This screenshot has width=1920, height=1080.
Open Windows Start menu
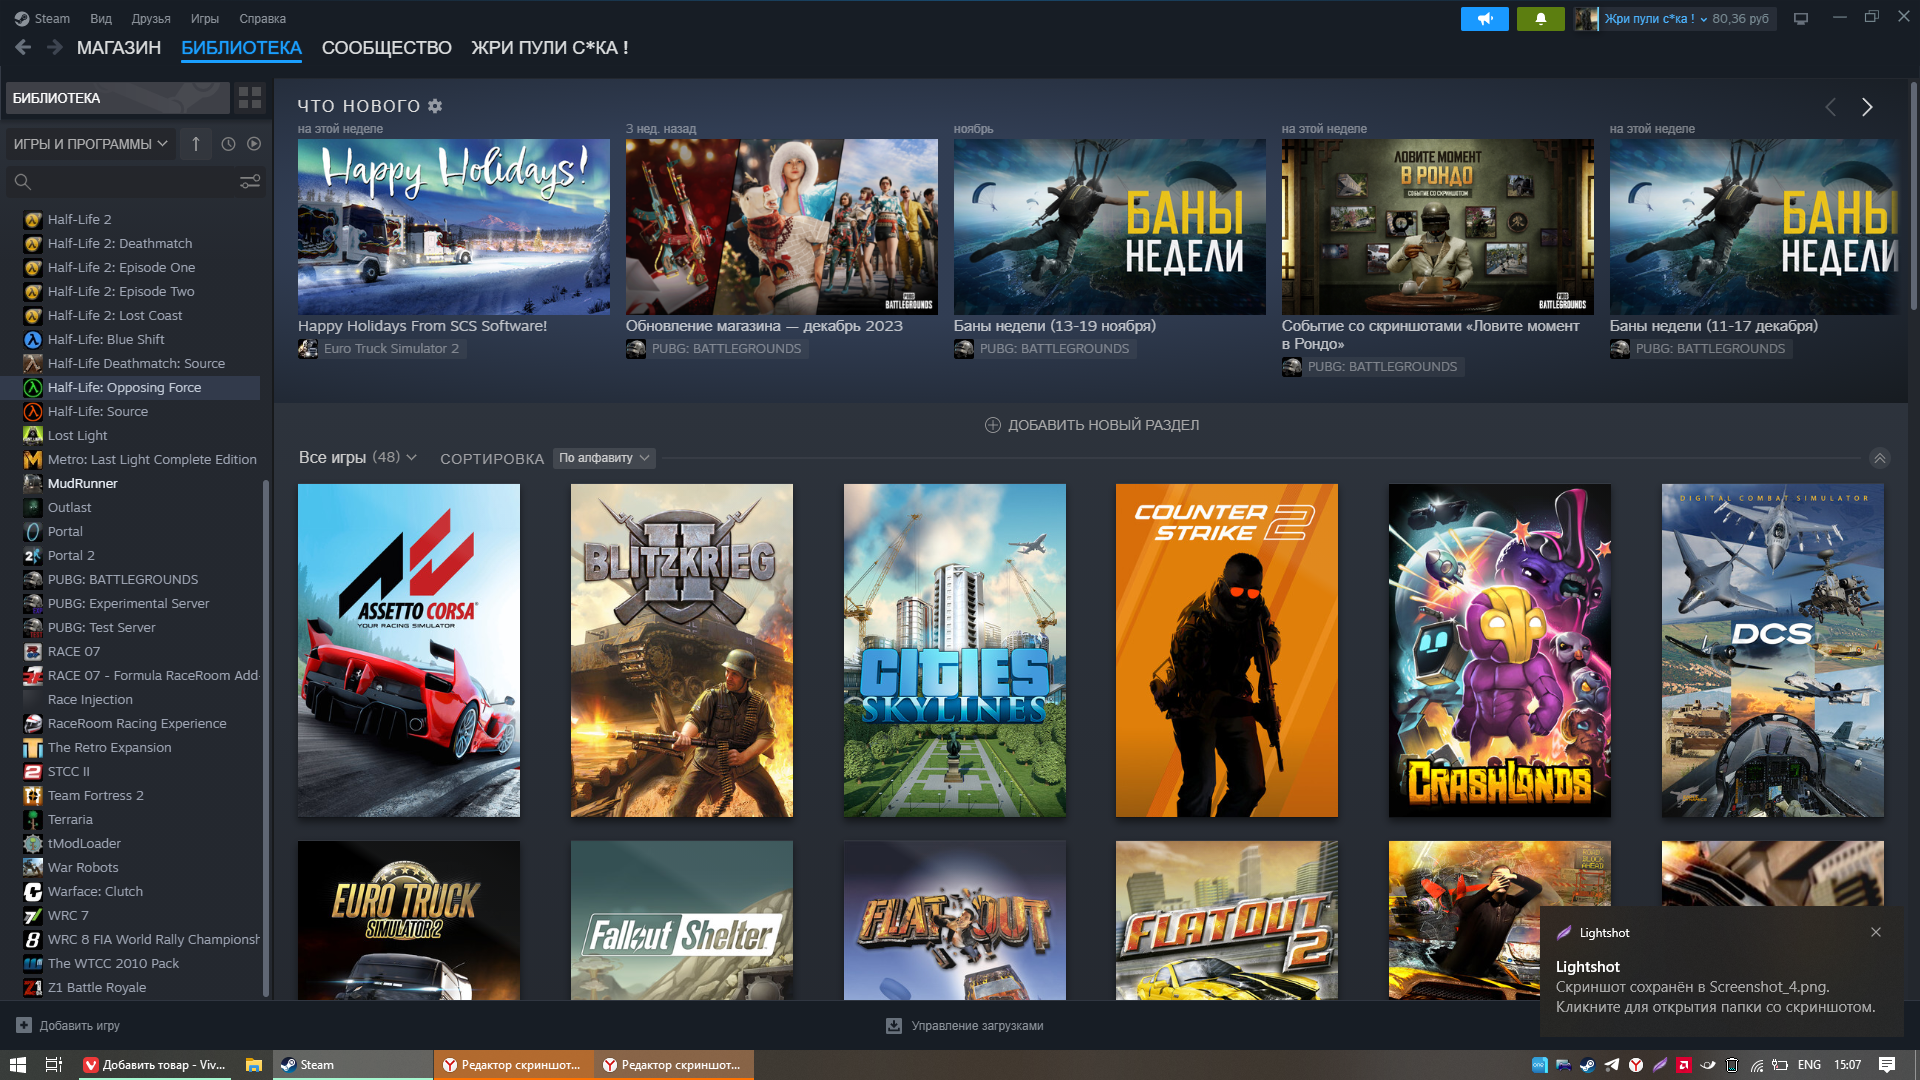17,1065
